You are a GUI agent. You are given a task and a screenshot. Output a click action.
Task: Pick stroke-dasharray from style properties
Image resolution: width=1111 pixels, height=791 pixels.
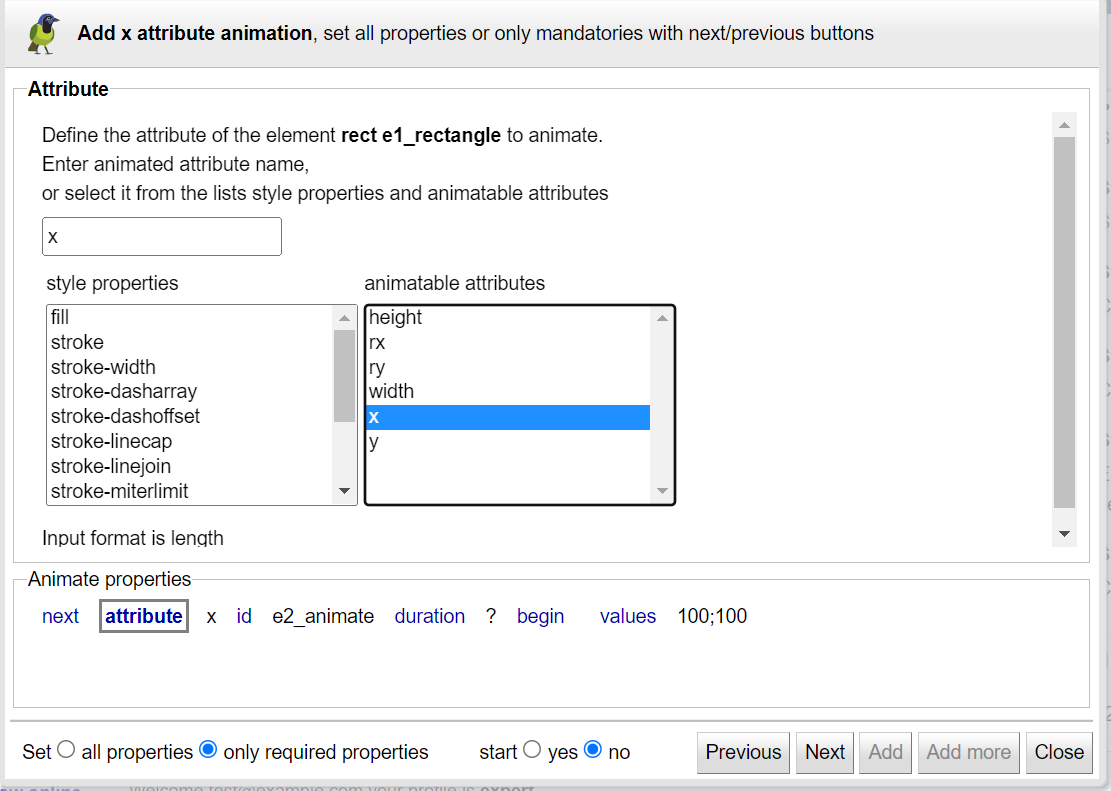pyautogui.click(x=190, y=392)
